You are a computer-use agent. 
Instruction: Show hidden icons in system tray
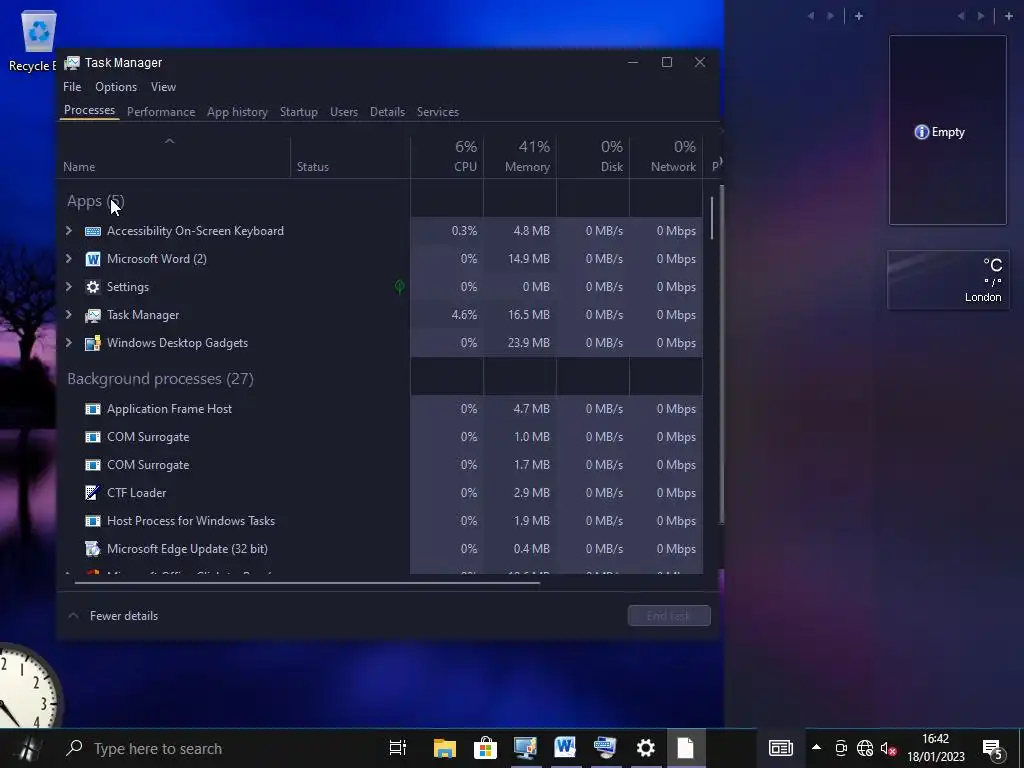point(816,747)
